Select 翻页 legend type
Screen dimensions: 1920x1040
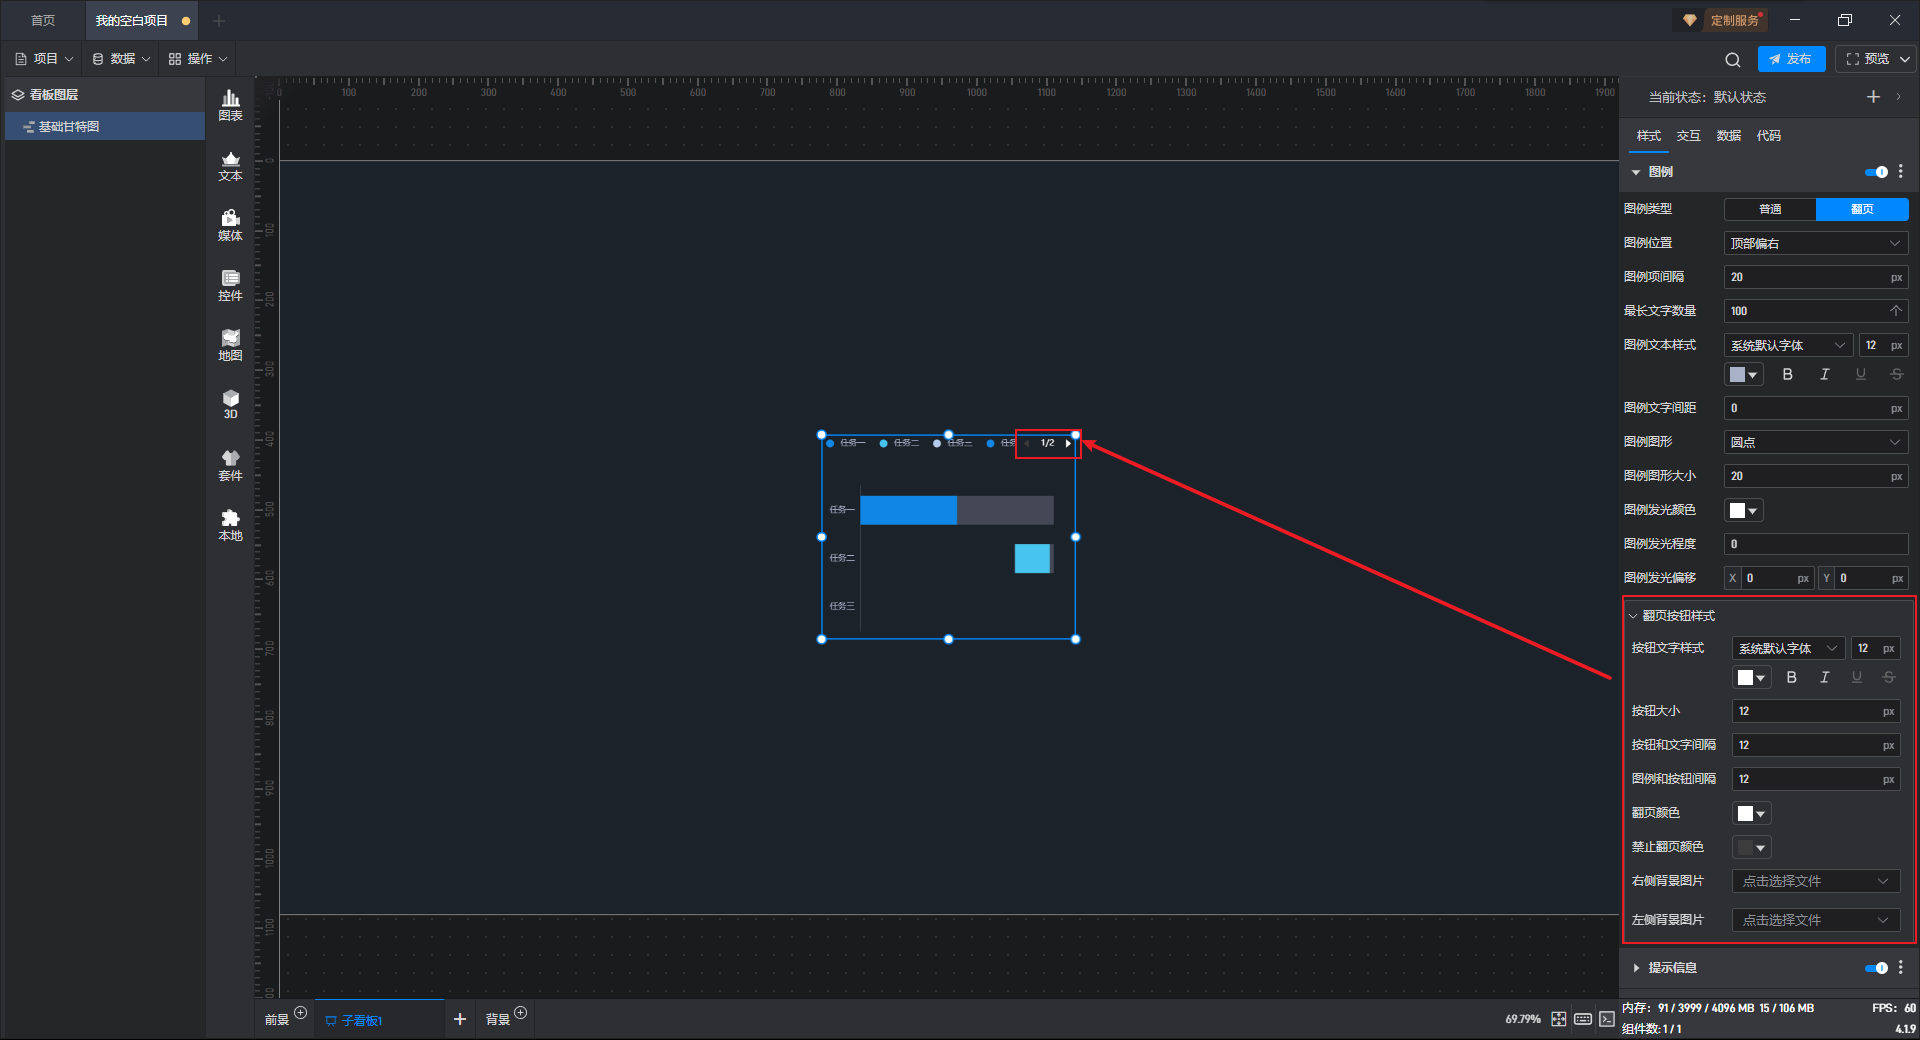[x=1862, y=209]
